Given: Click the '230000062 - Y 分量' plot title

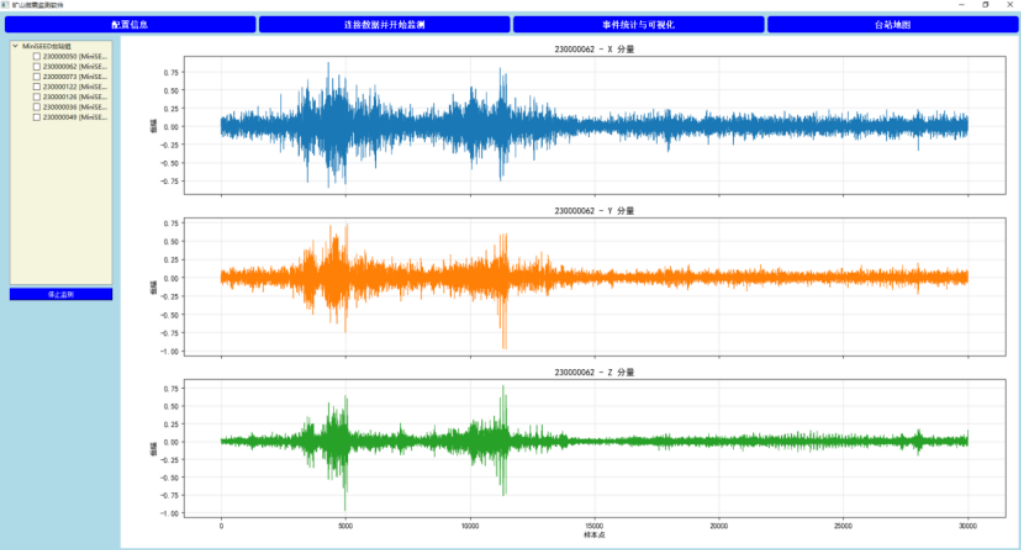Looking at the screenshot, I should (x=594, y=211).
